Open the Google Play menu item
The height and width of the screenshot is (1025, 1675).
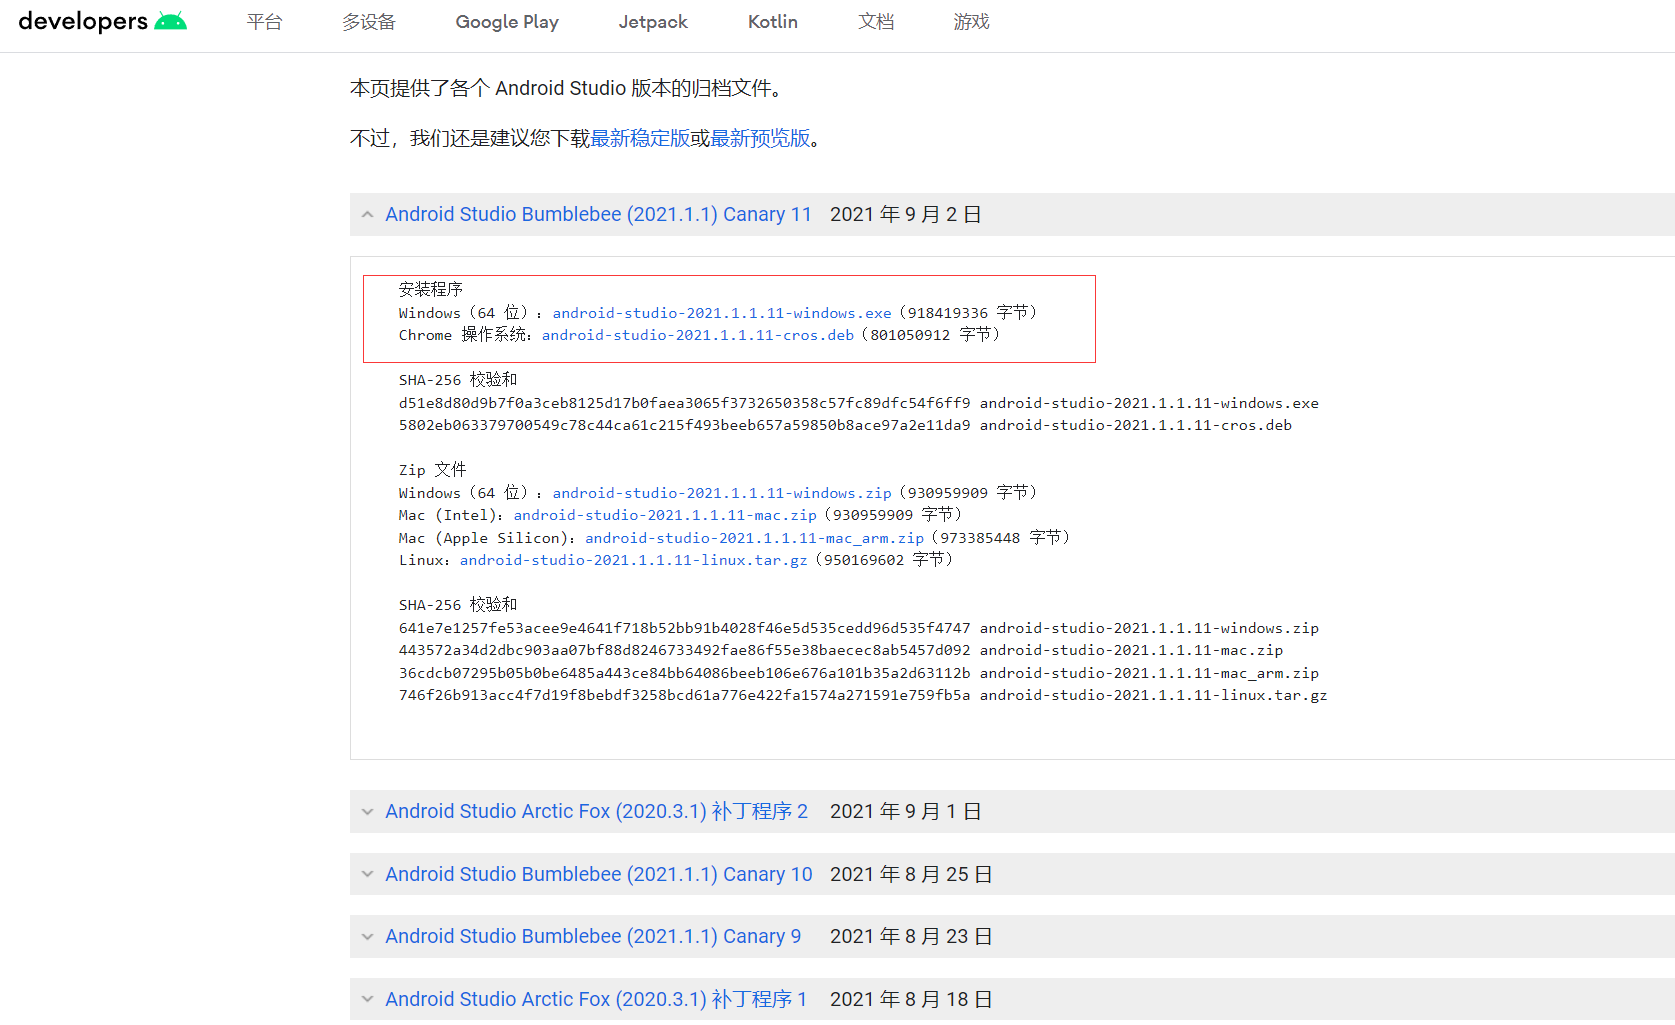pos(507,22)
